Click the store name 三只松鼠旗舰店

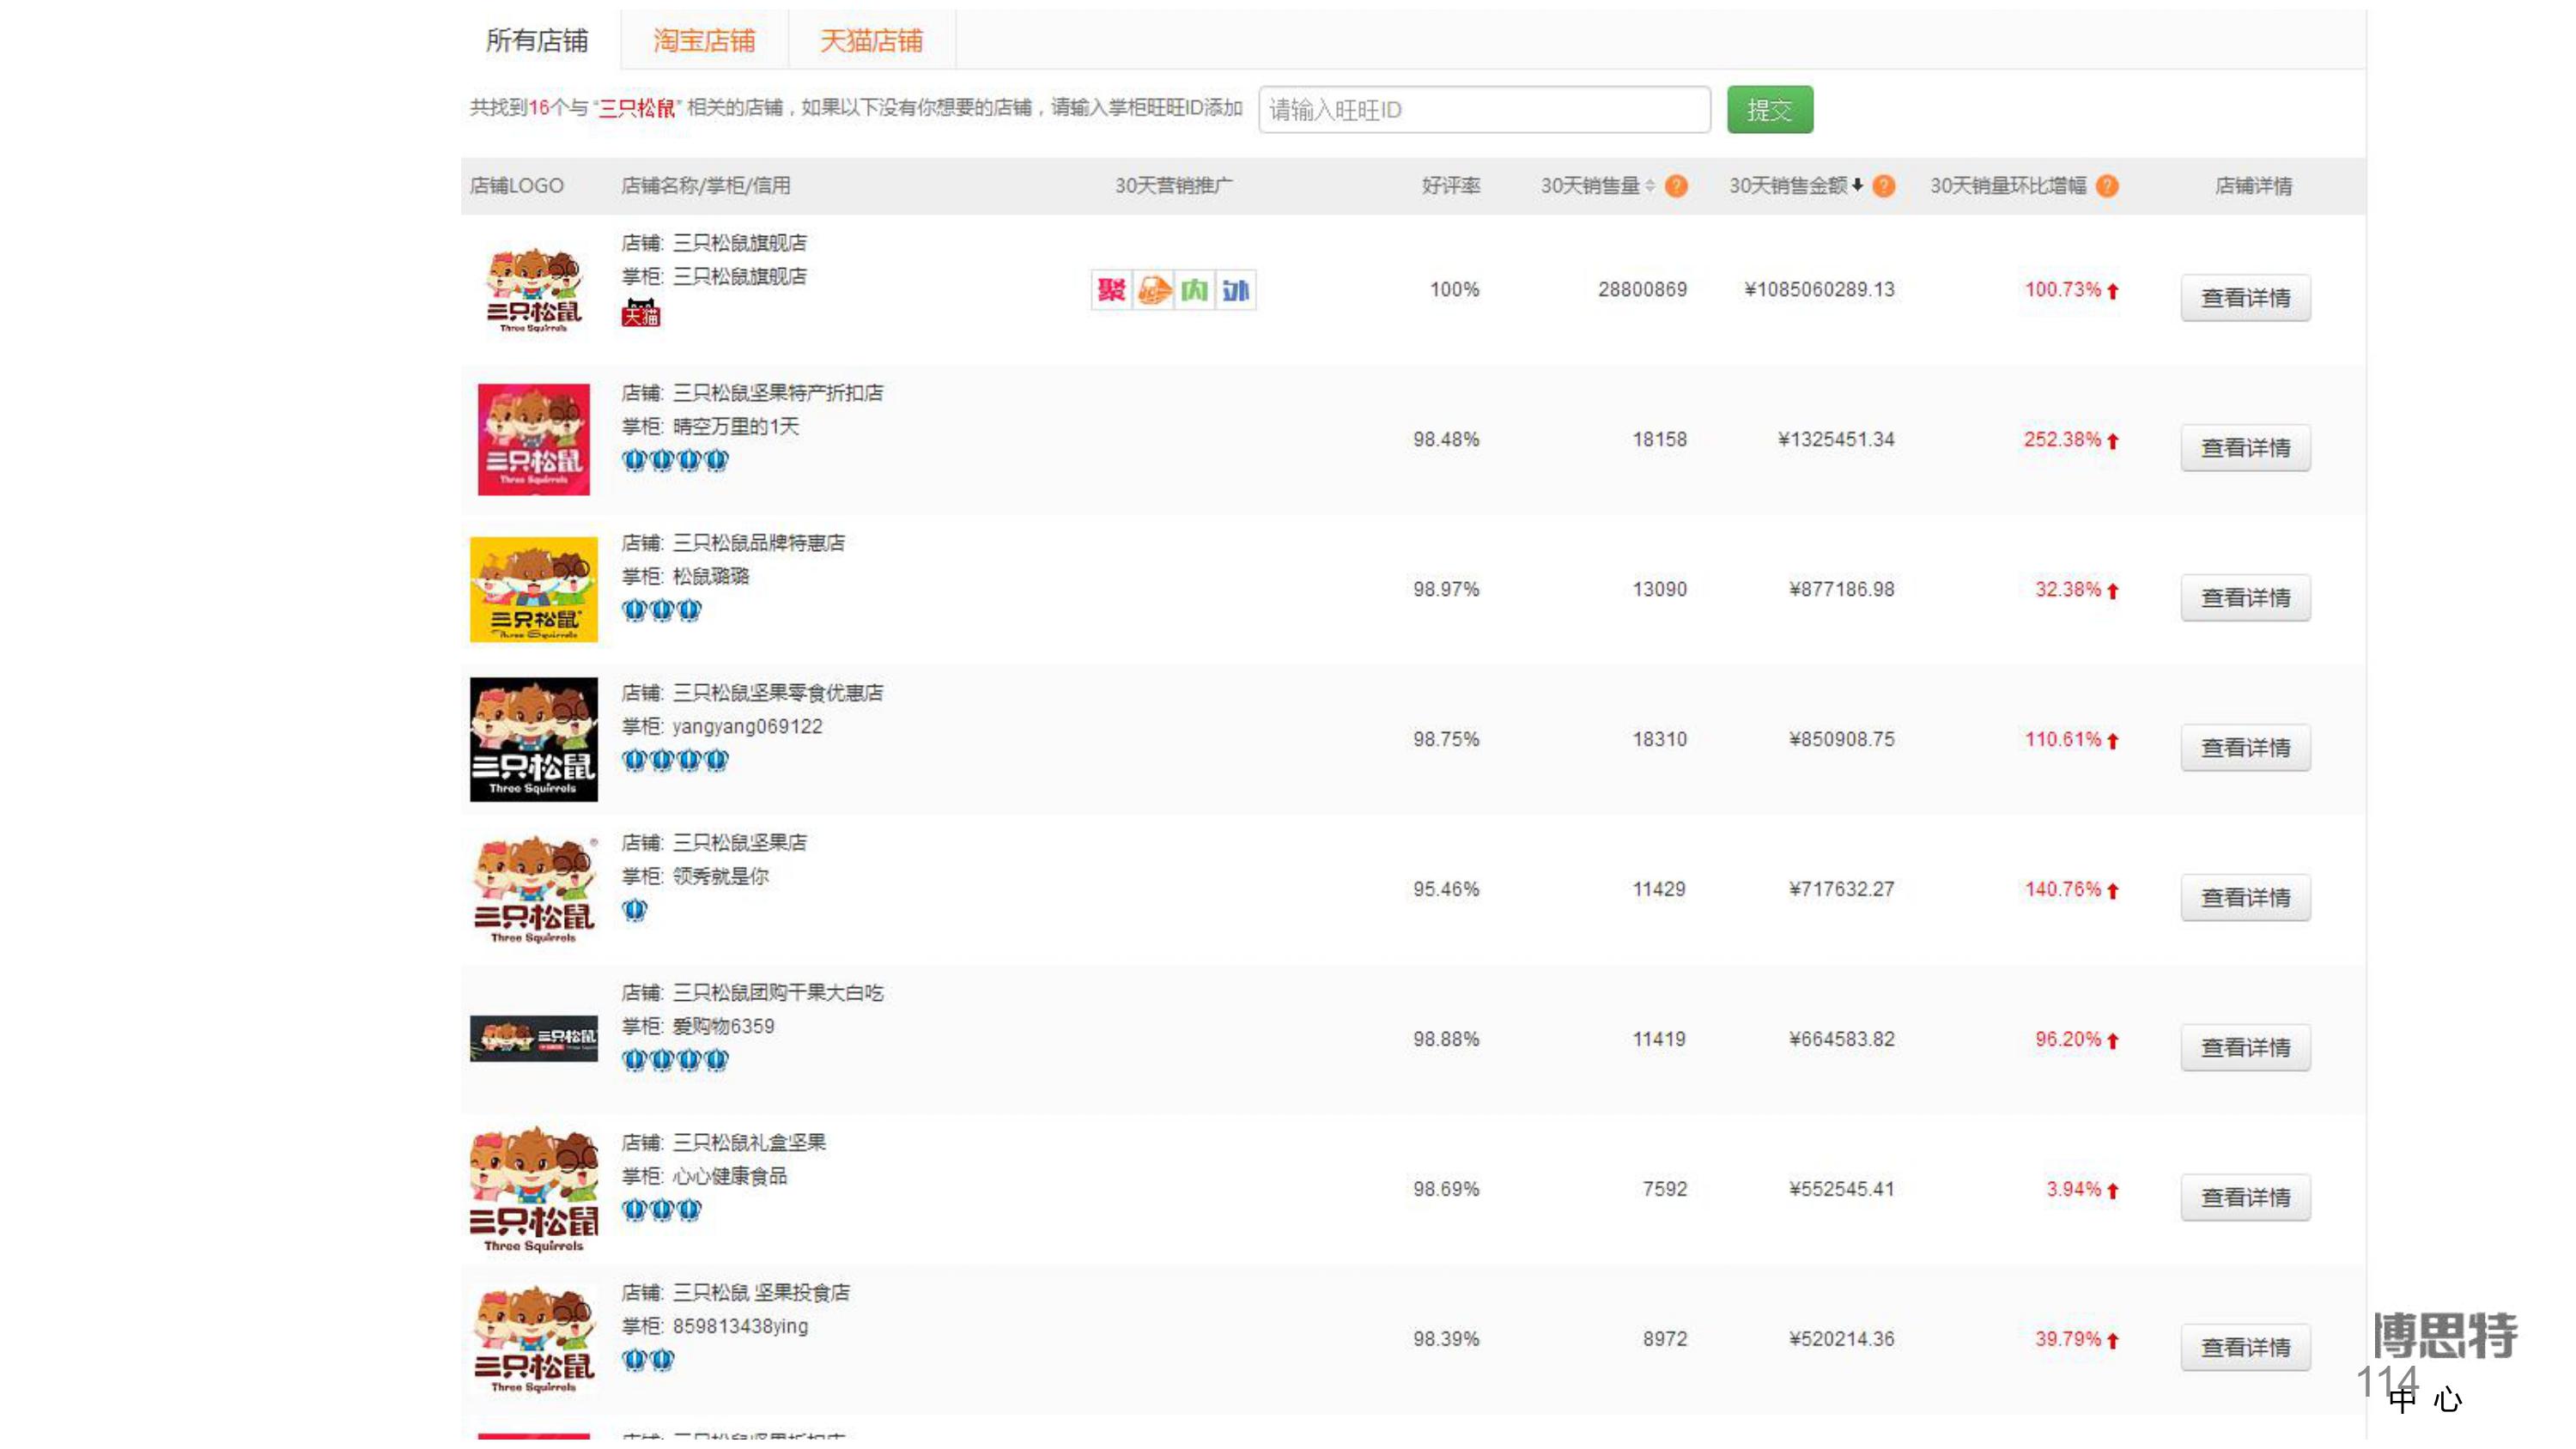click(739, 243)
